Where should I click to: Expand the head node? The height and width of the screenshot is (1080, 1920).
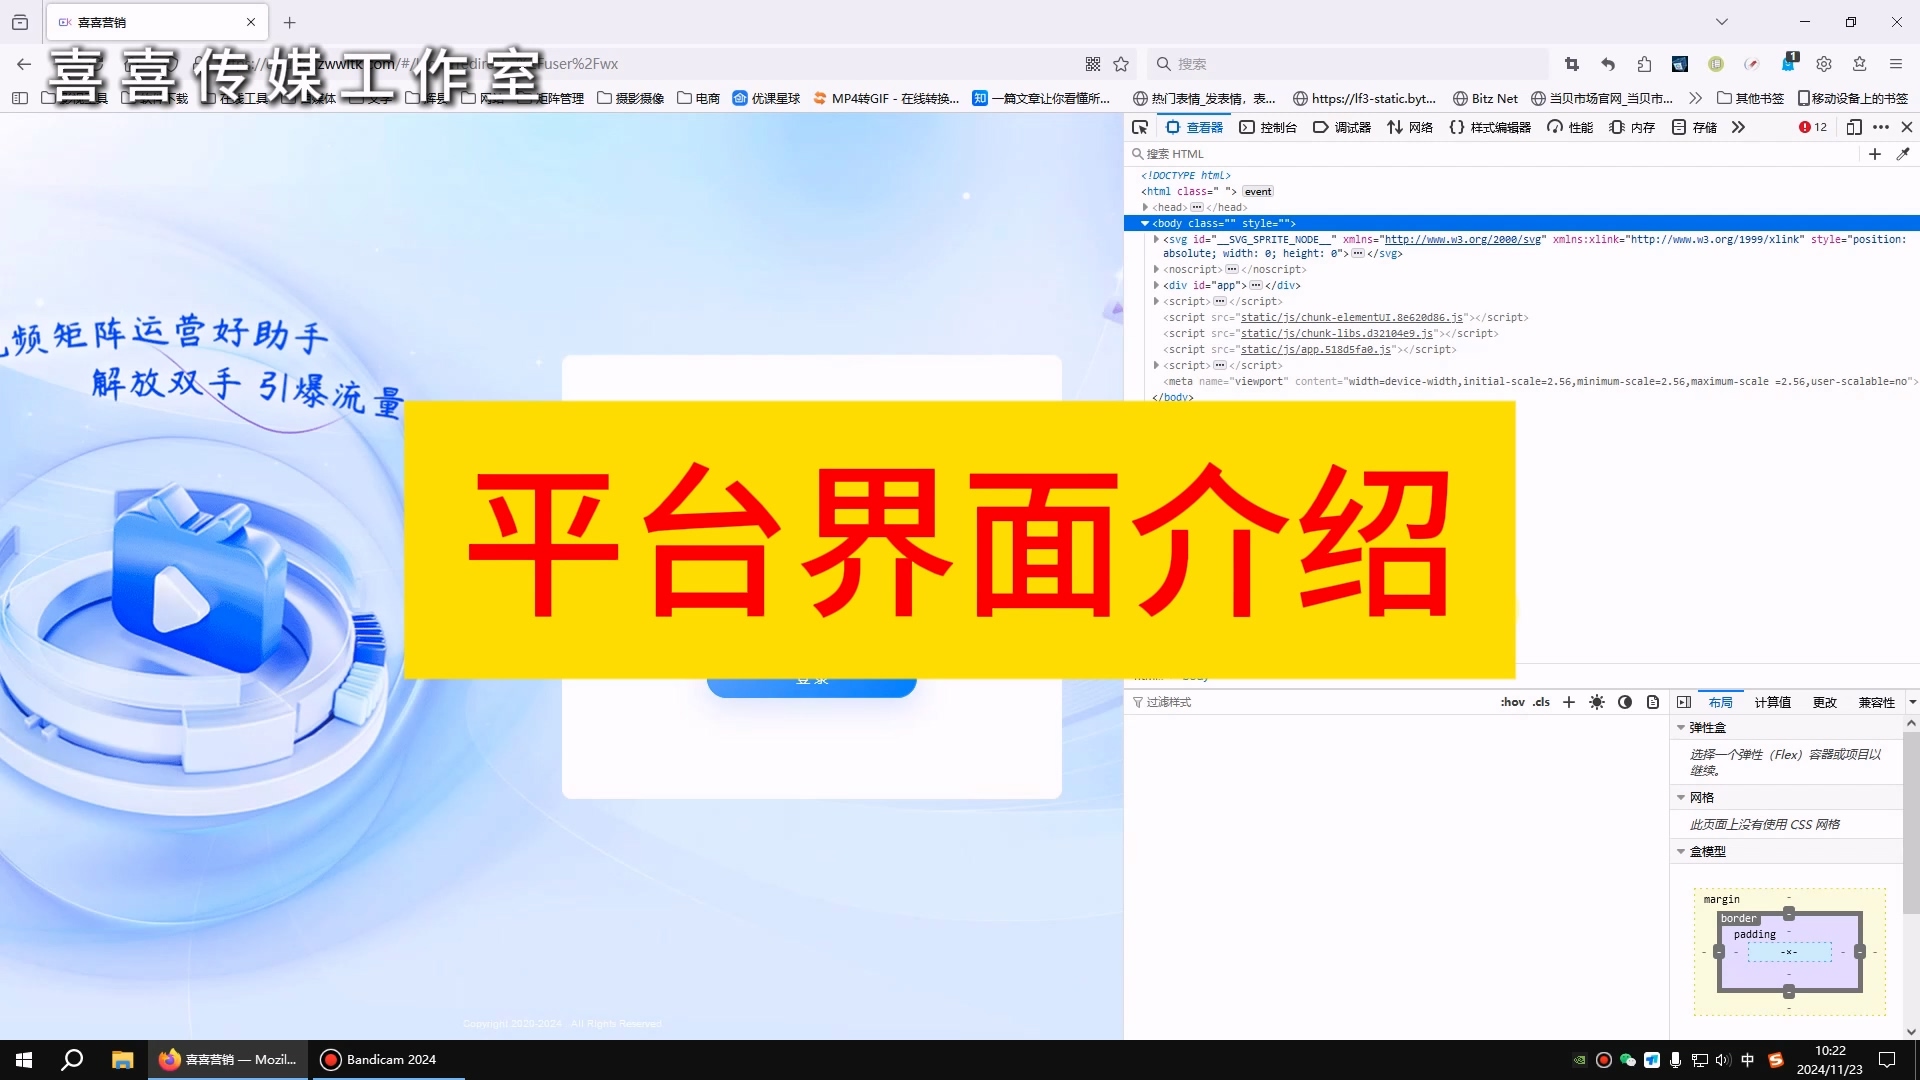coord(1146,207)
